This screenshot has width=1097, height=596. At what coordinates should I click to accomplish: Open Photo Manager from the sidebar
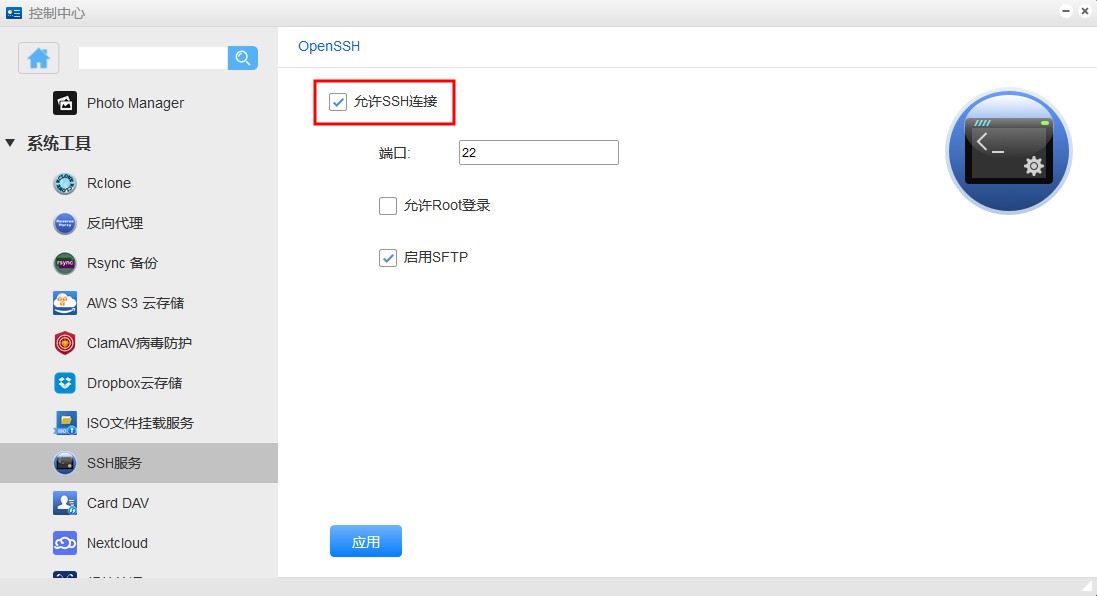point(135,103)
